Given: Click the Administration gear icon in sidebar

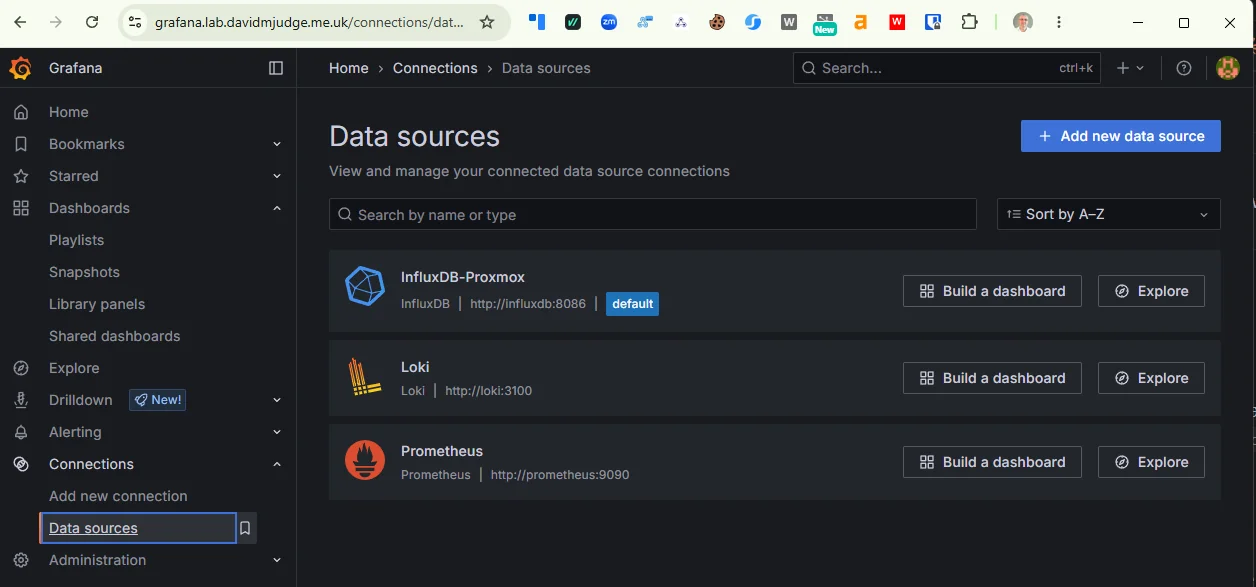Looking at the screenshot, I should (21, 560).
